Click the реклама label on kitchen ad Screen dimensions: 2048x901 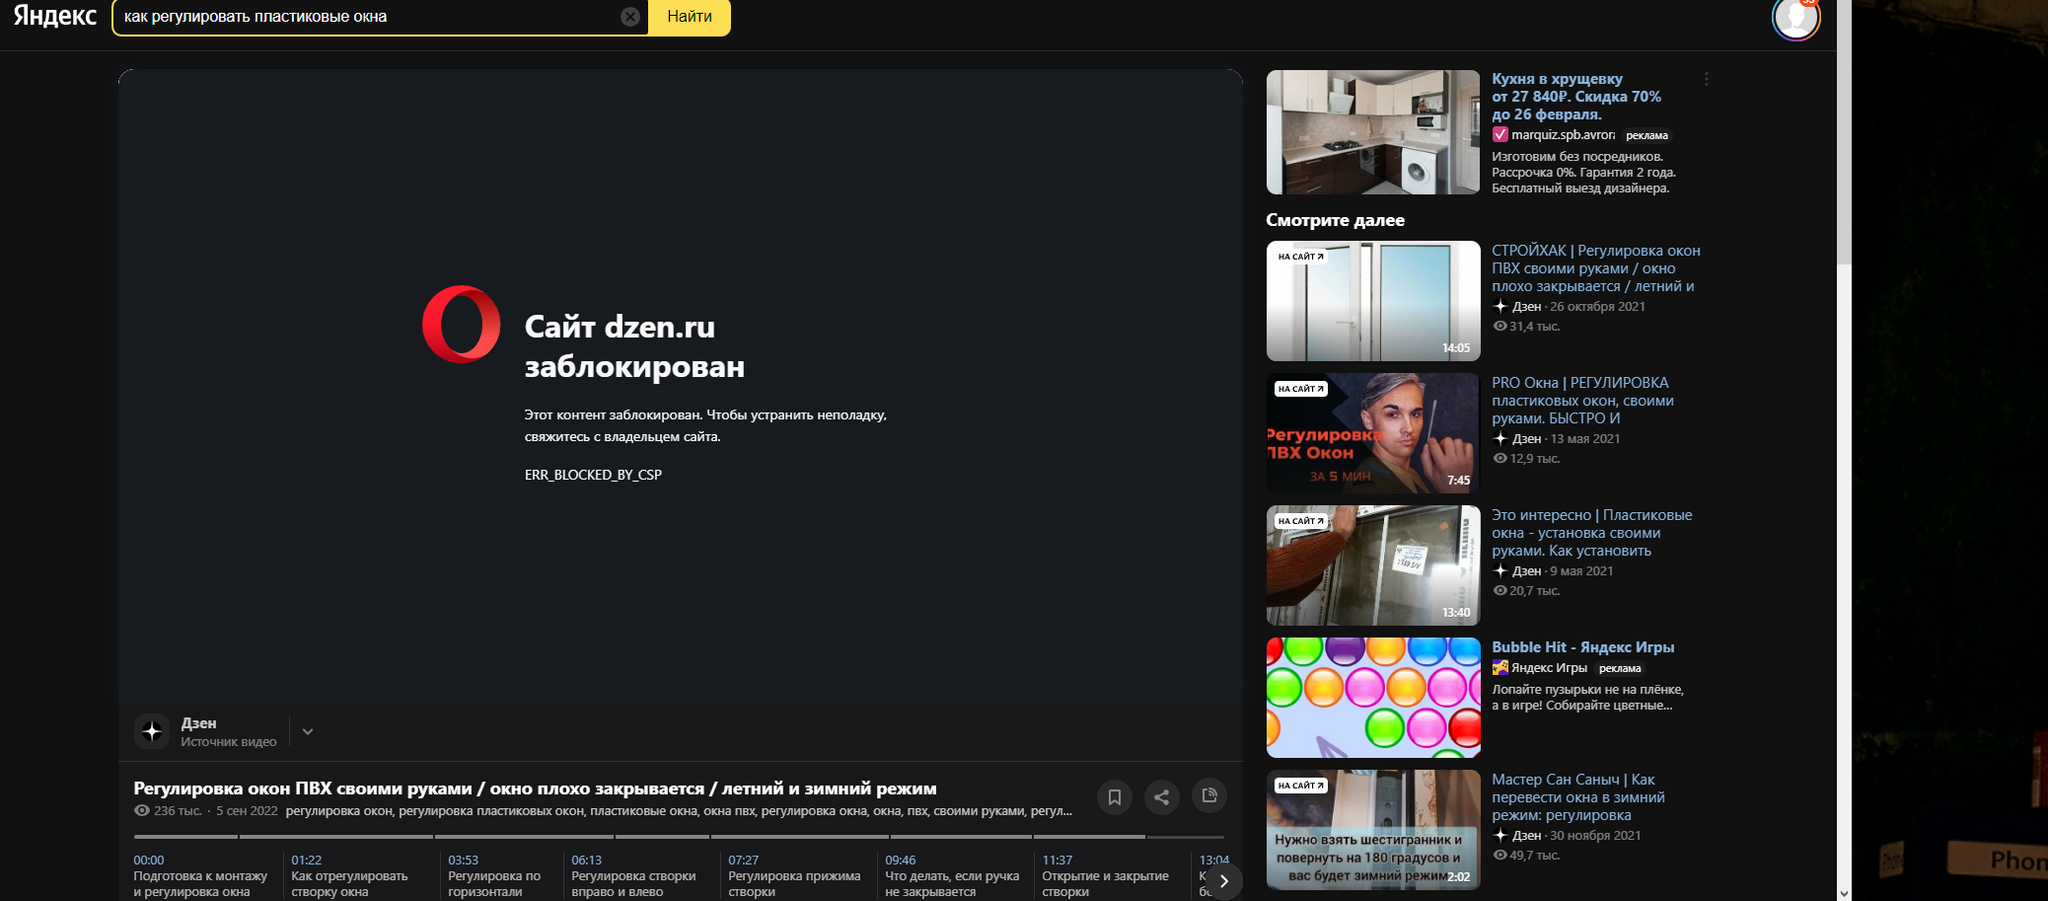(1646, 135)
